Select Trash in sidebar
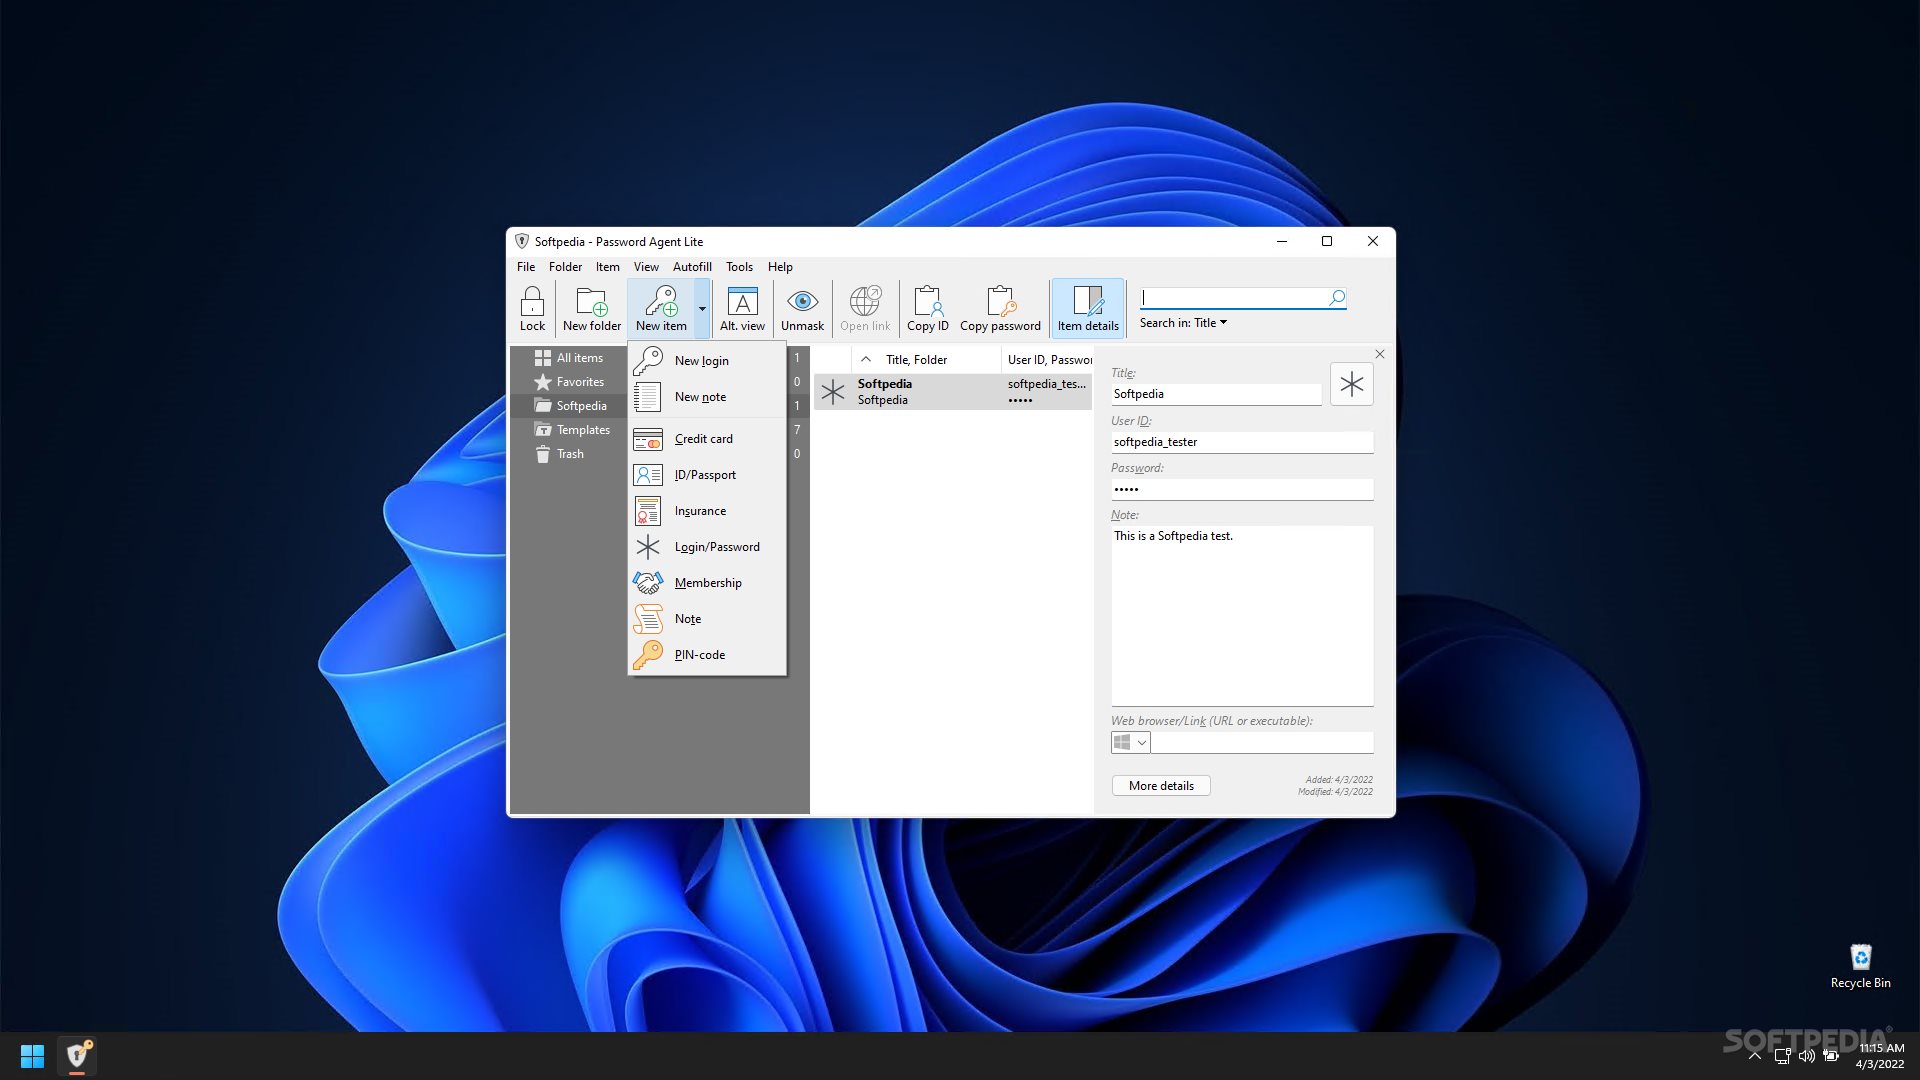Image resolution: width=1920 pixels, height=1080 pixels. (x=569, y=454)
